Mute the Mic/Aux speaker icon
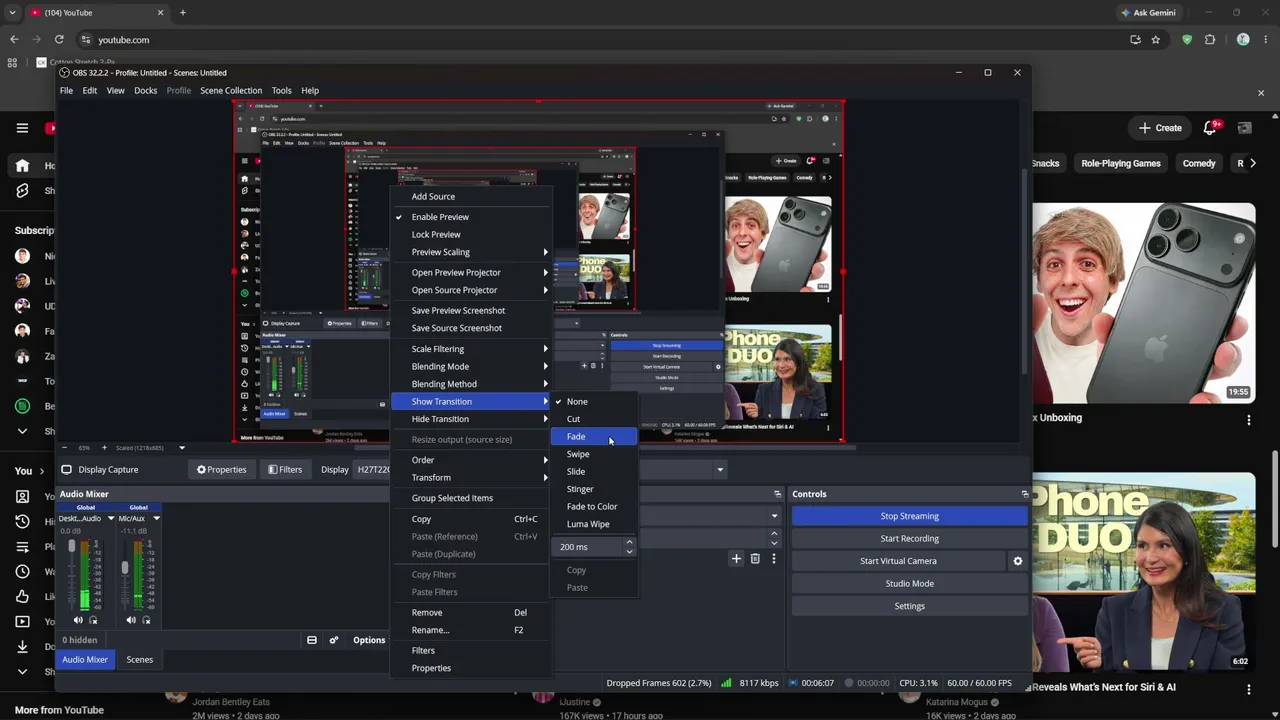 (131, 620)
